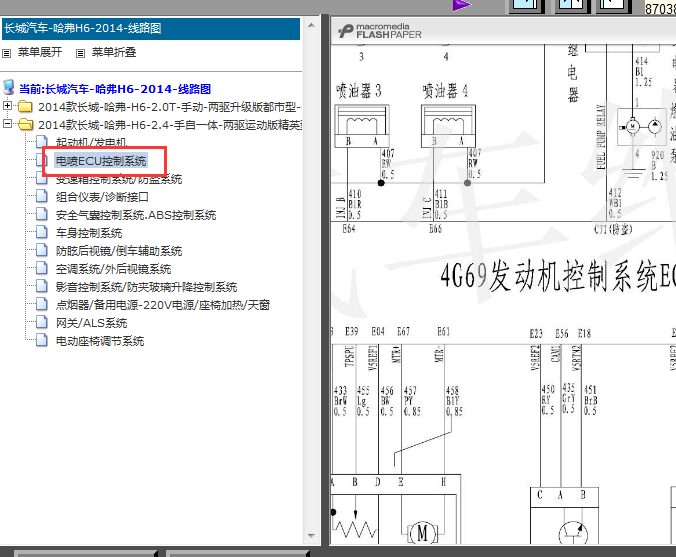The width and height of the screenshot is (676, 557).
Task: Click the open folder icon of 2.4-手自一体
Action: (25, 125)
